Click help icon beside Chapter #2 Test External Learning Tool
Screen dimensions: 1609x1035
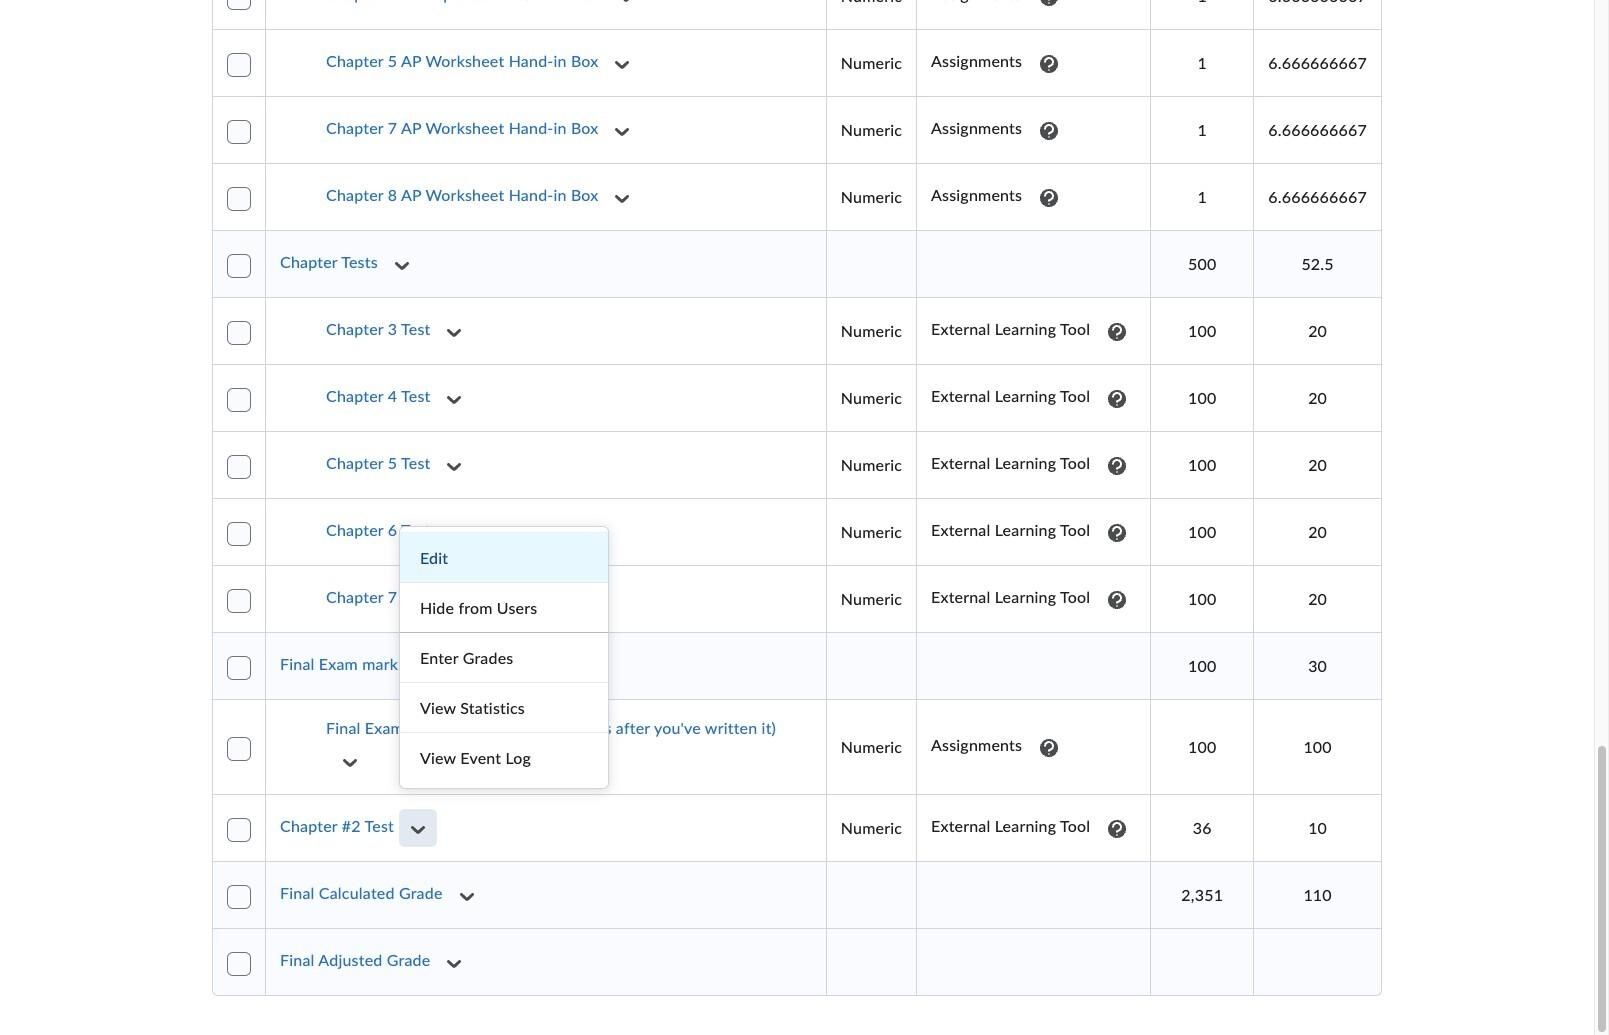(x=1117, y=829)
